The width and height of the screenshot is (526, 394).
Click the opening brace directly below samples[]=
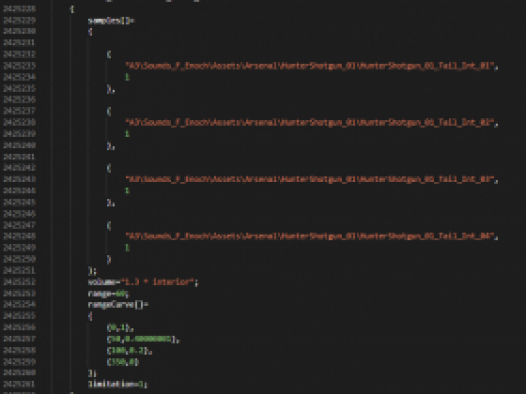(90, 32)
